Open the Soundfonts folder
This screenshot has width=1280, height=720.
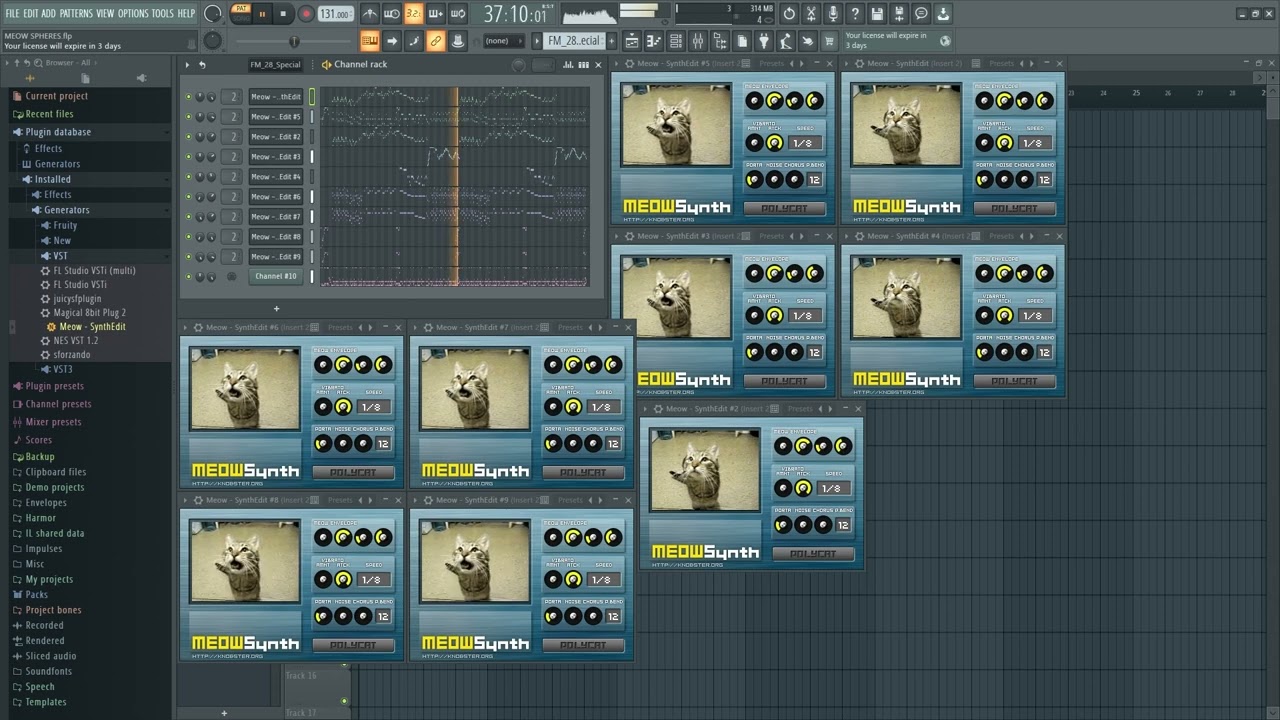click(48, 671)
